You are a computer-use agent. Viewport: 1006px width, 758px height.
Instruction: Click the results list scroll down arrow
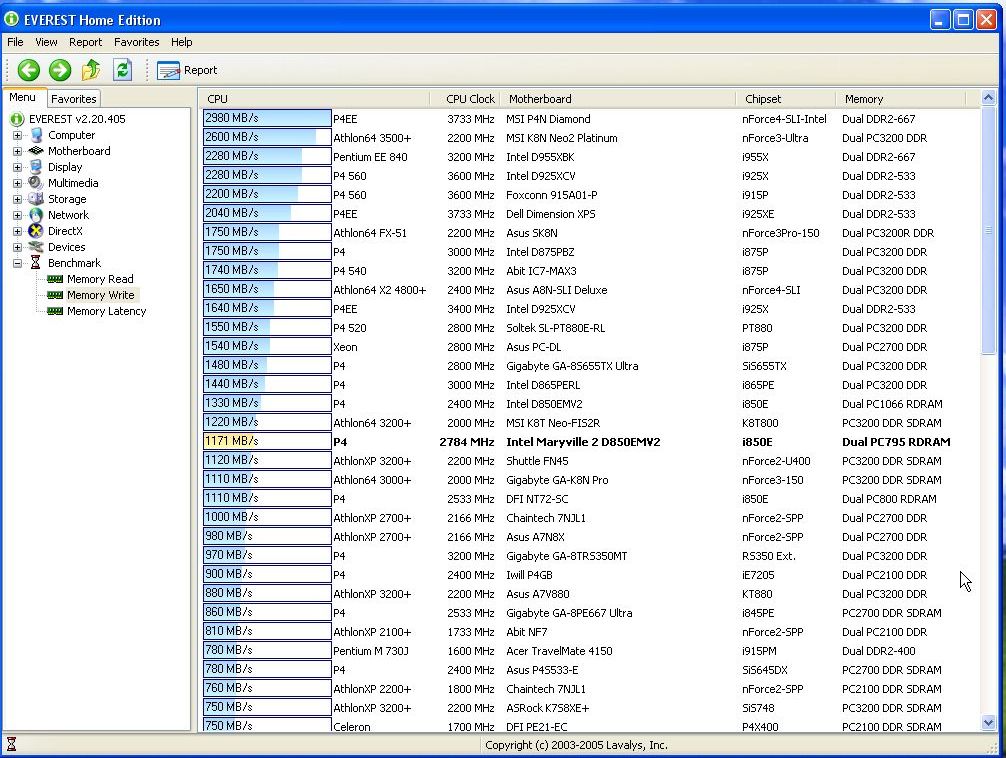click(988, 723)
